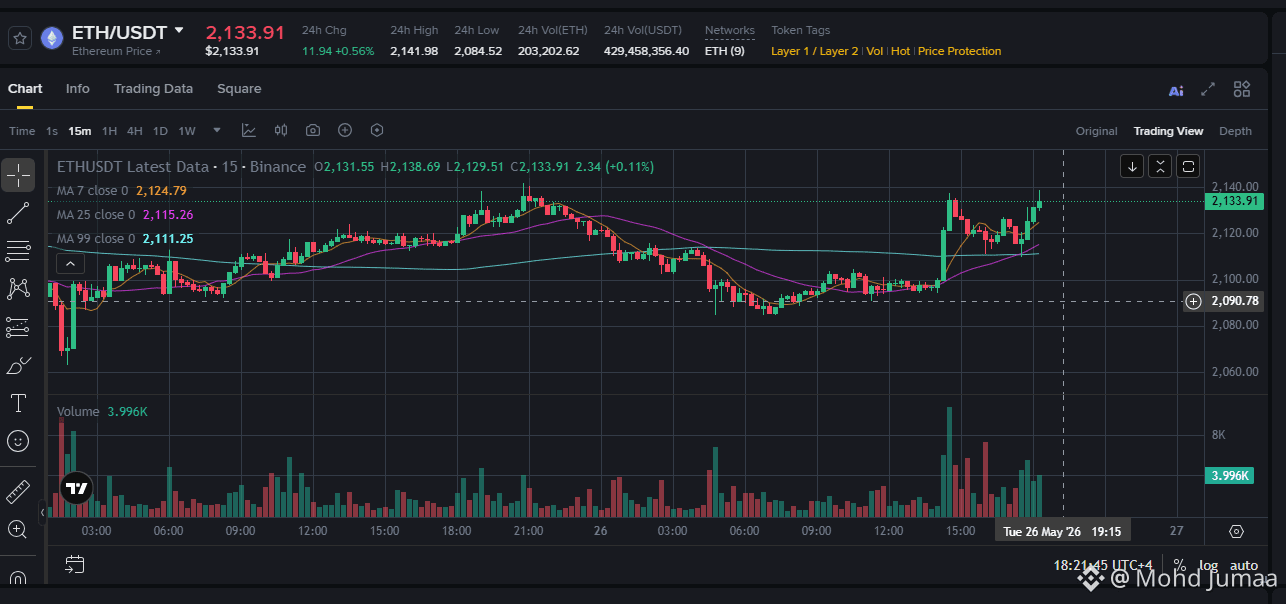Select the brush drawing tool
Viewport: 1286px width, 604px height.
point(18,365)
